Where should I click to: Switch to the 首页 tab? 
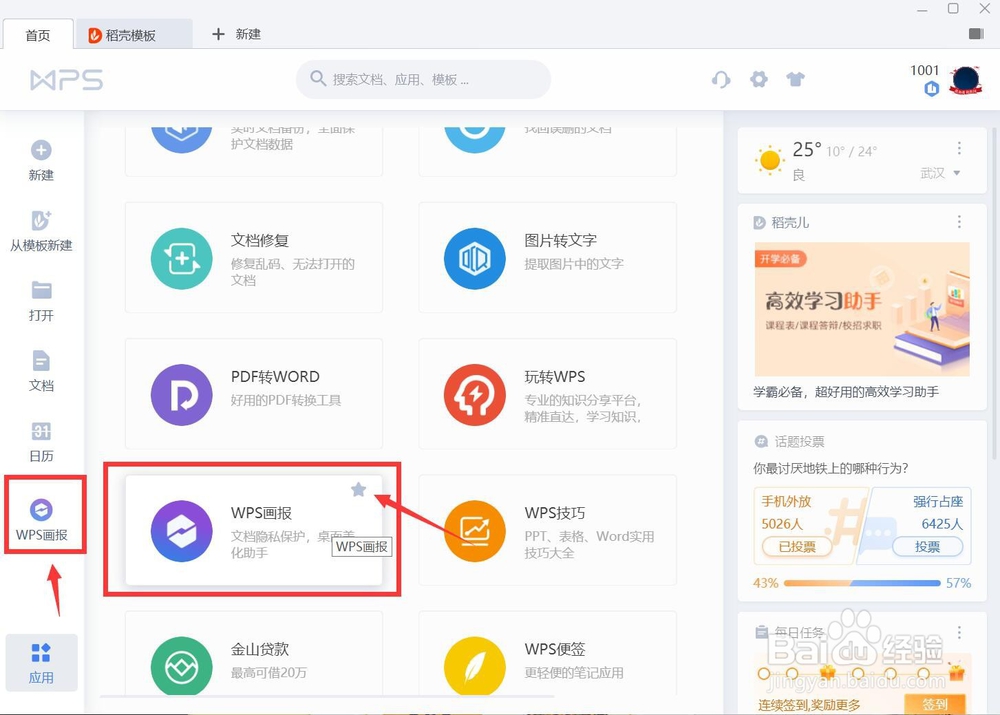[x=37, y=33]
